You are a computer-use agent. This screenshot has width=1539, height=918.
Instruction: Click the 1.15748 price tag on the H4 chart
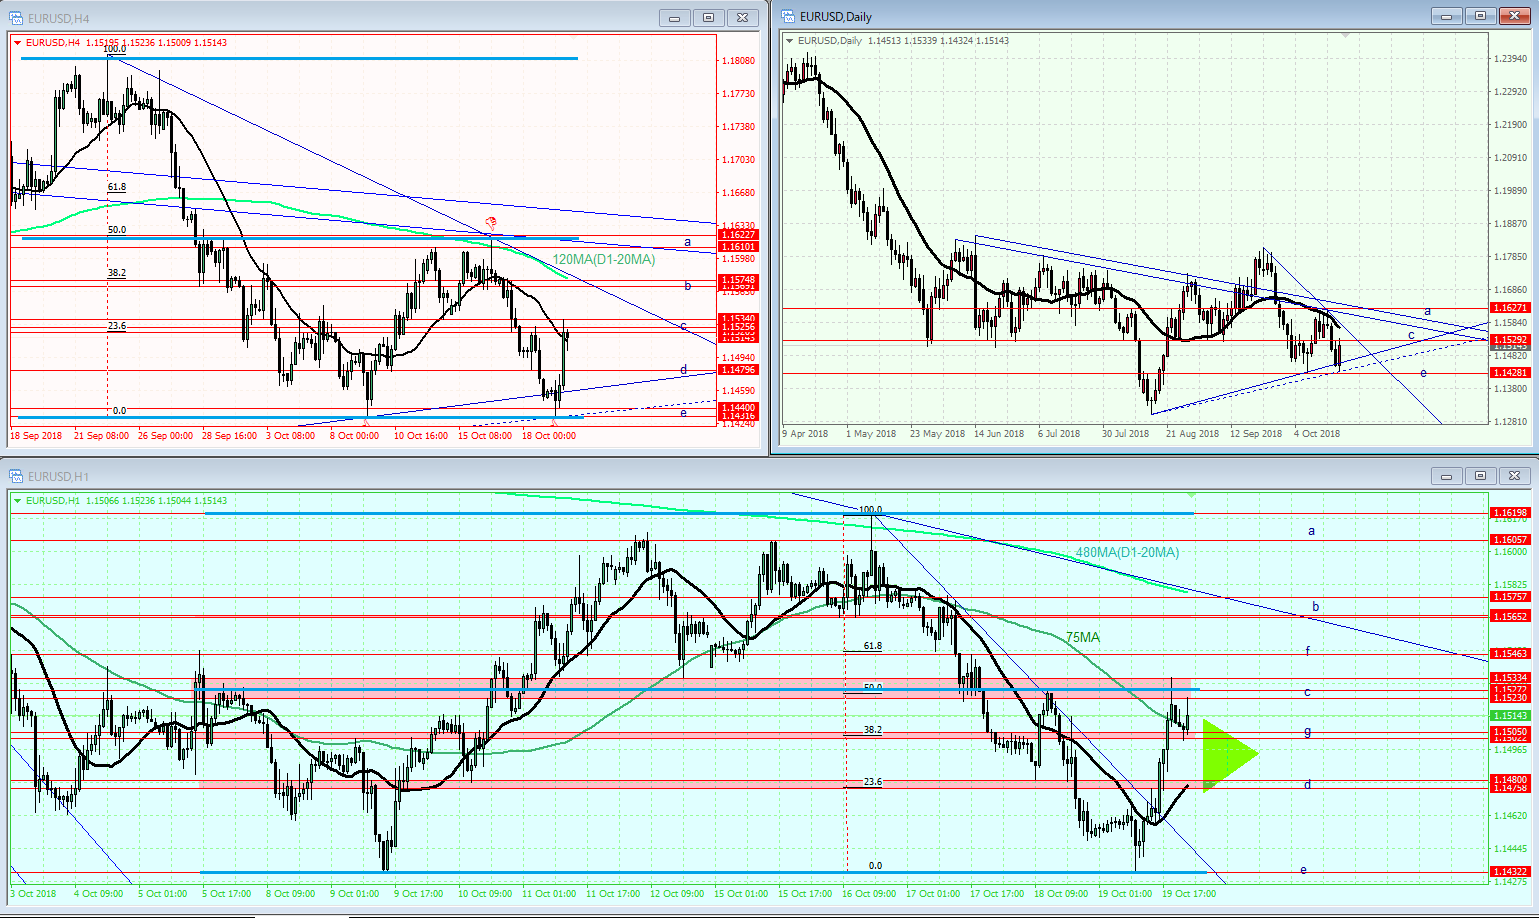[738, 280]
